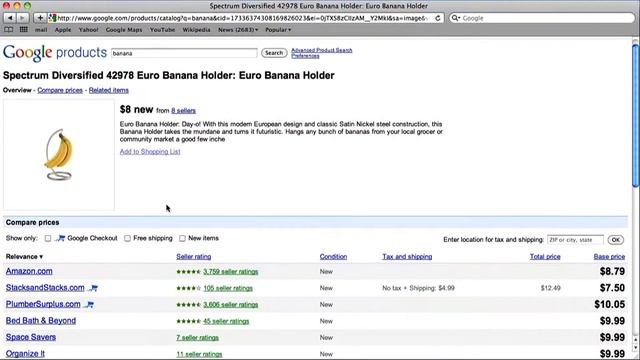Open the 8 sellers link
The width and height of the screenshot is (640, 360).
tap(183, 111)
